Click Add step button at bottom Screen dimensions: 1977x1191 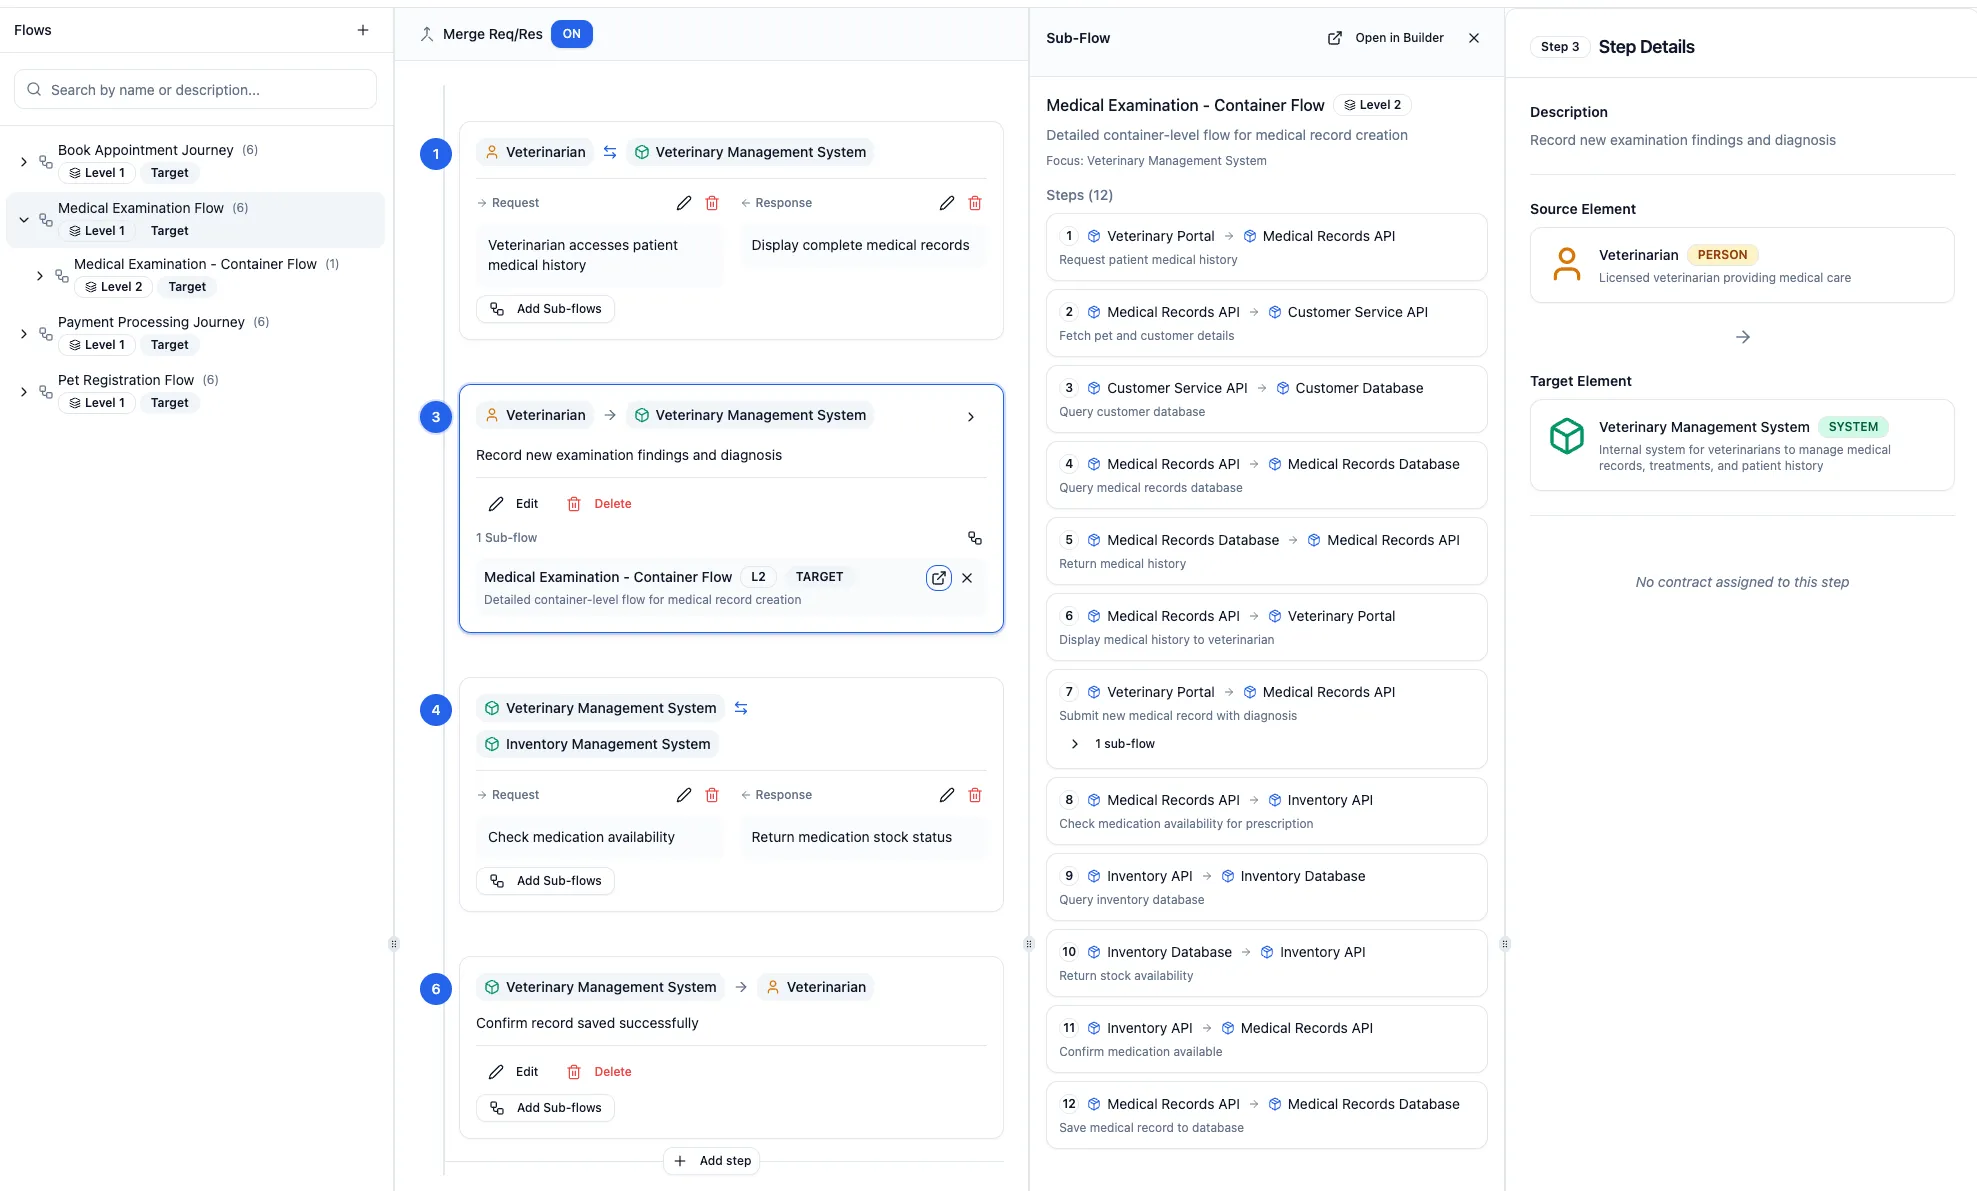pos(713,1161)
